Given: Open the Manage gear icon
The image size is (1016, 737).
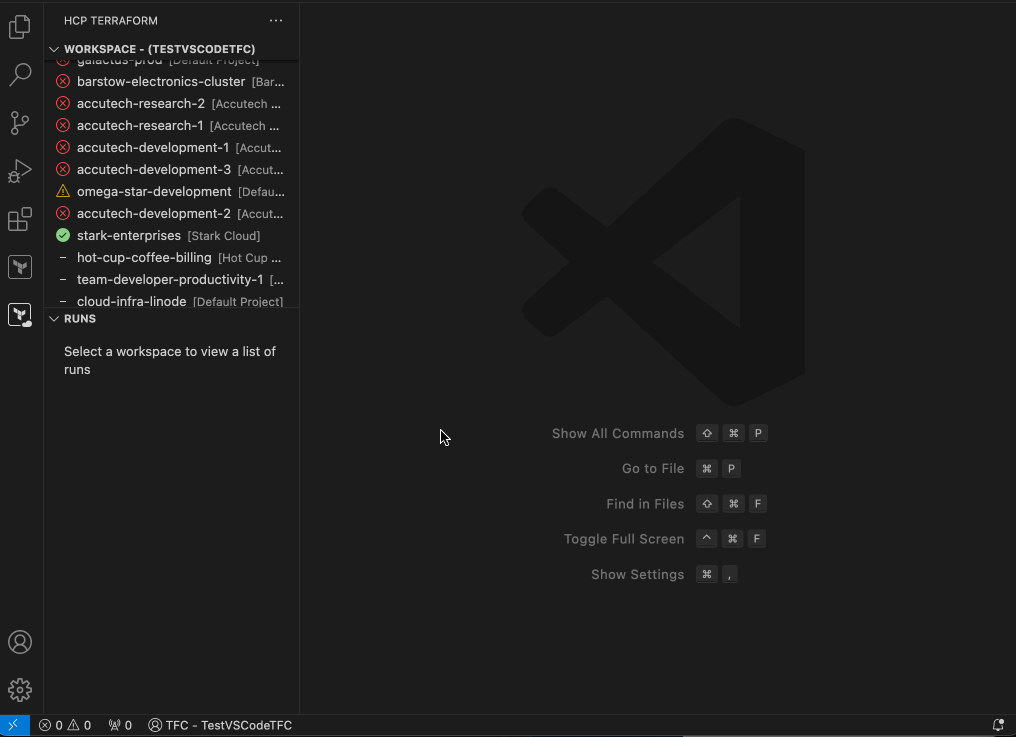Looking at the screenshot, I should [20, 690].
